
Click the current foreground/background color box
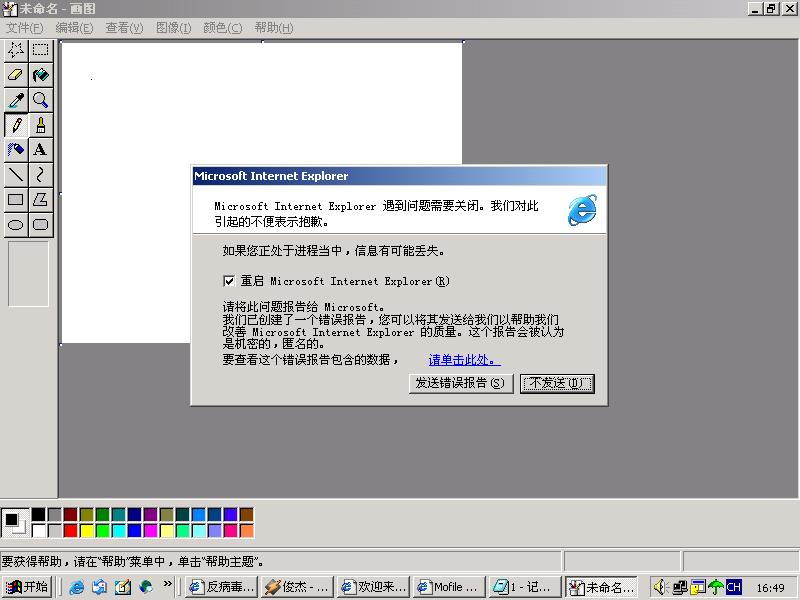[15, 522]
